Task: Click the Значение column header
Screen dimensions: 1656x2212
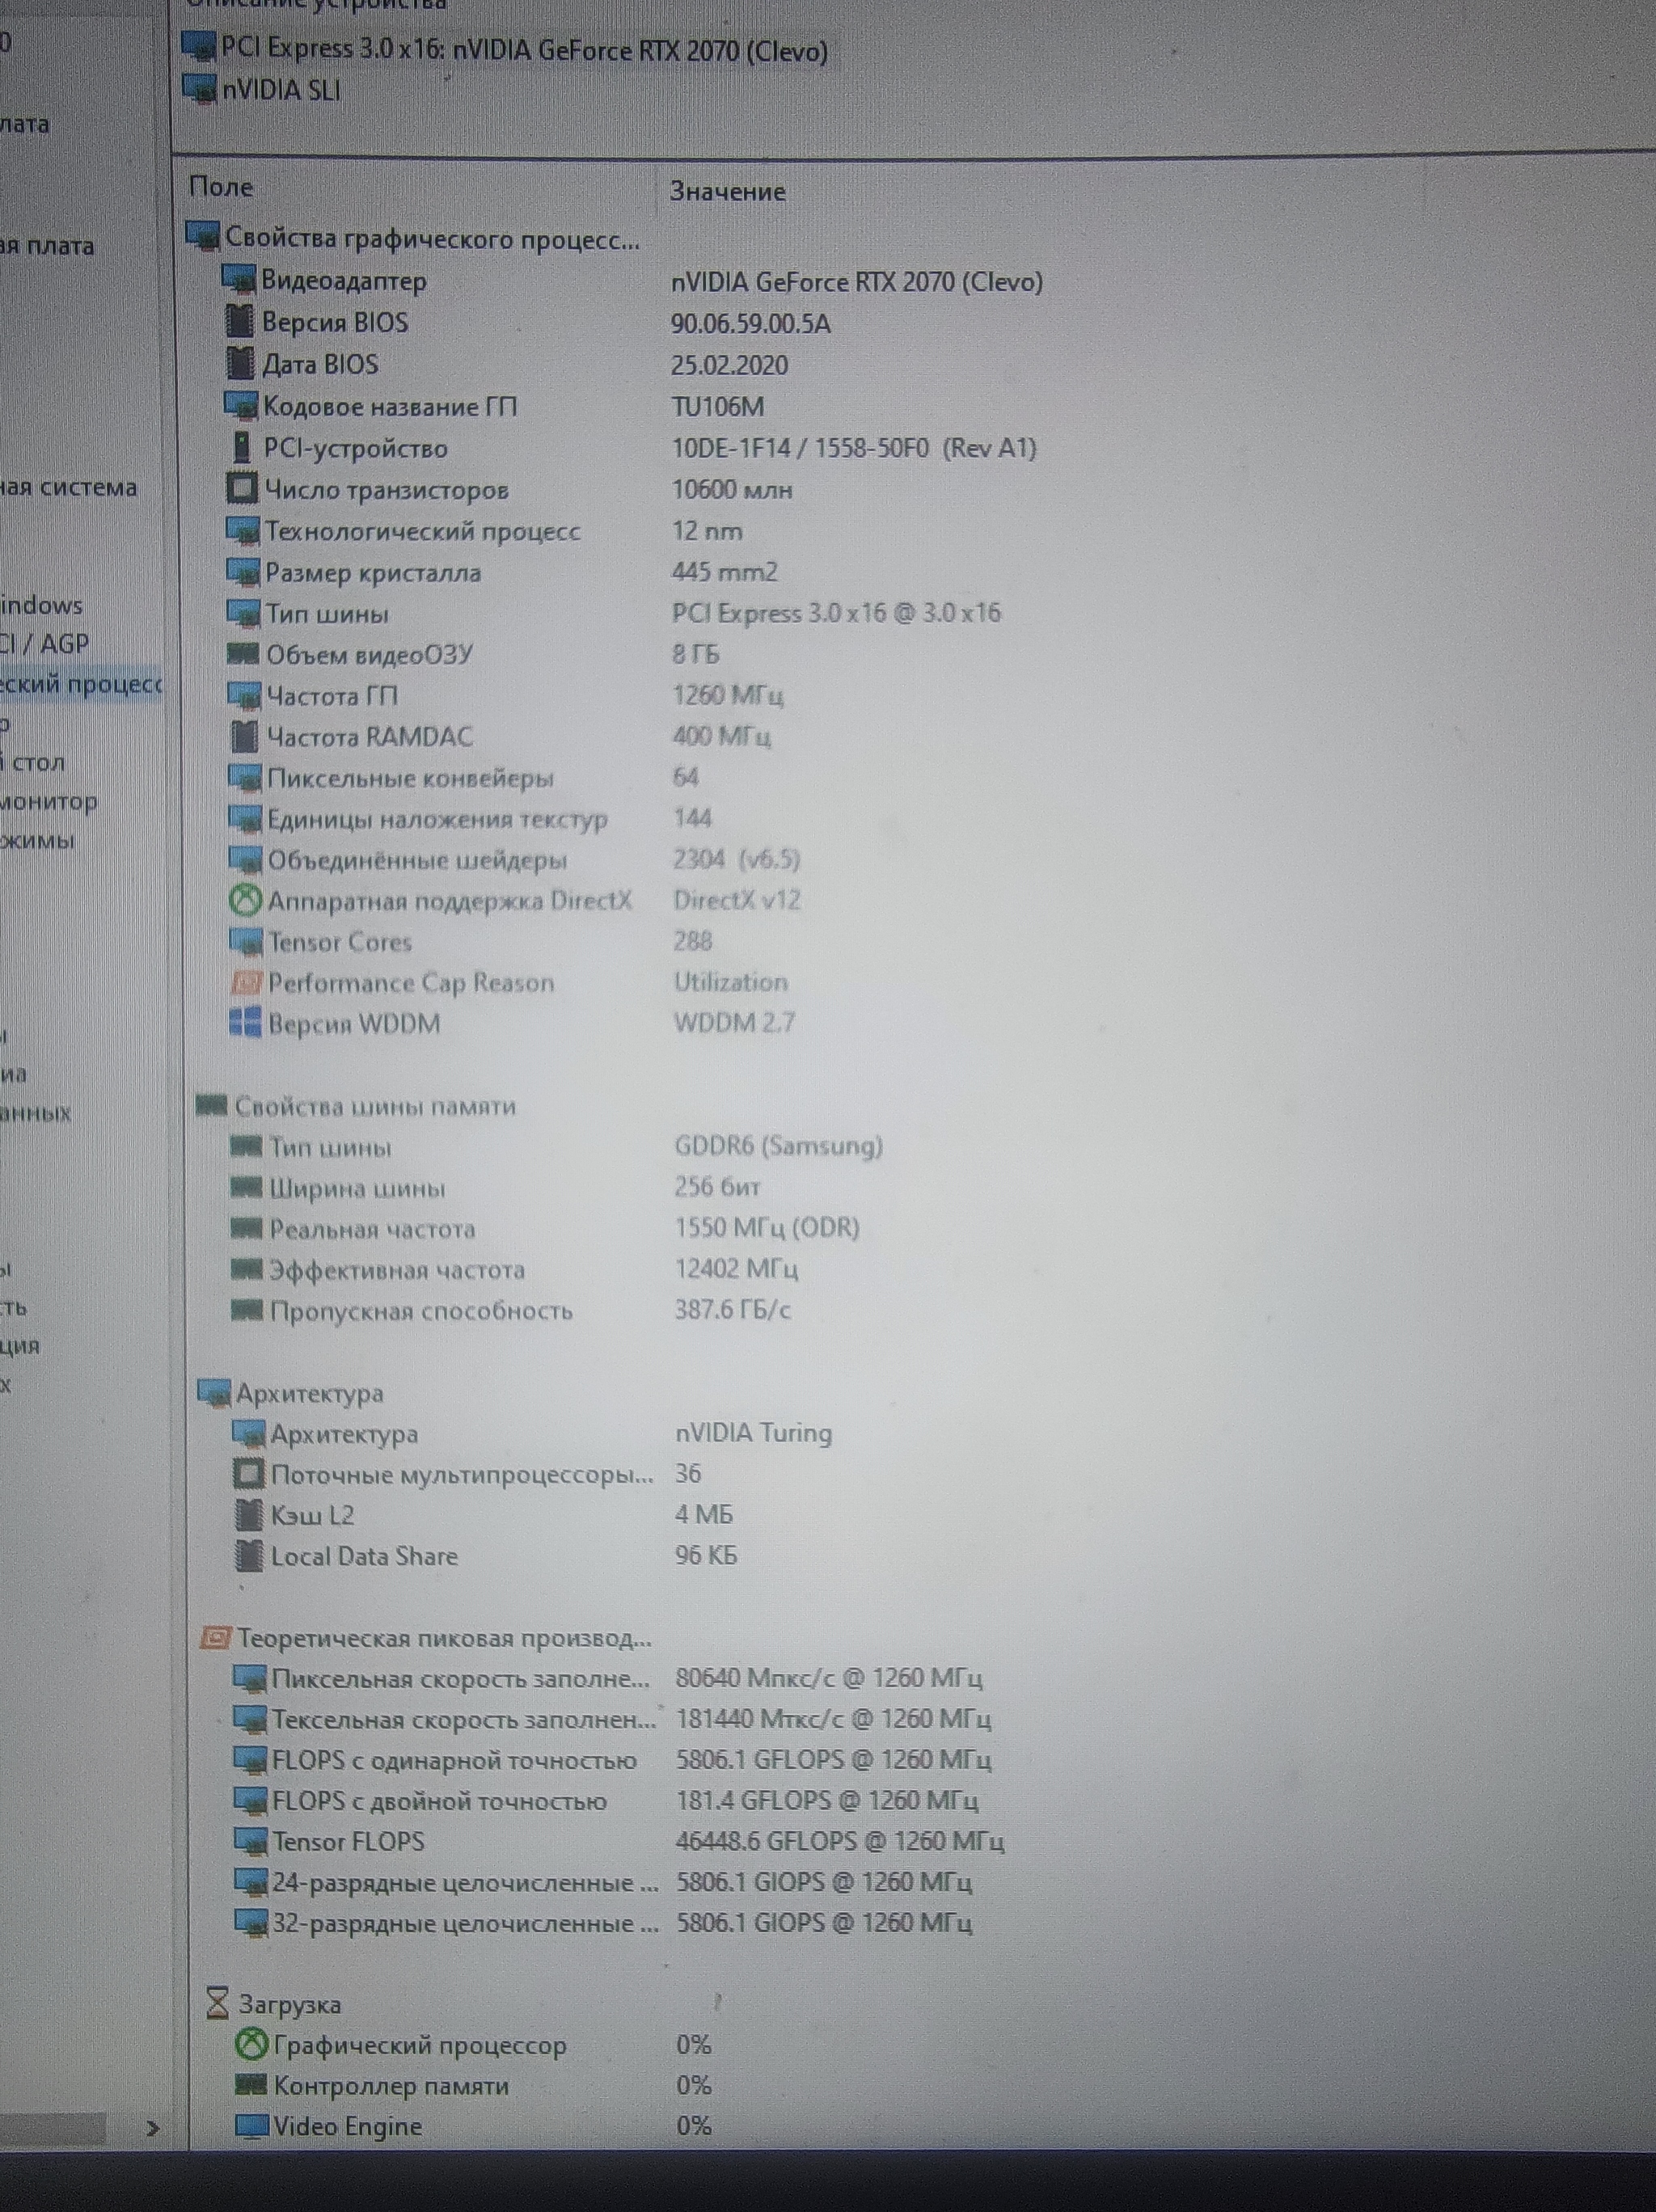Action: click(x=727, y=191)
